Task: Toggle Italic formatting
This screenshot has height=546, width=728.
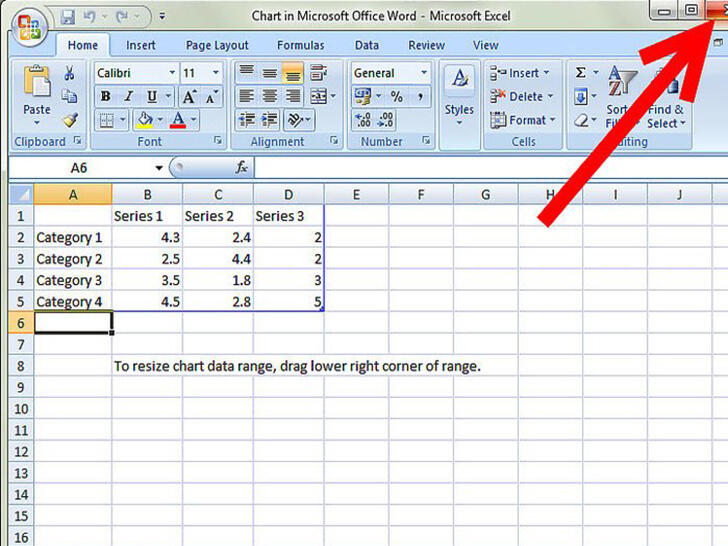Action: click(129, 97)
